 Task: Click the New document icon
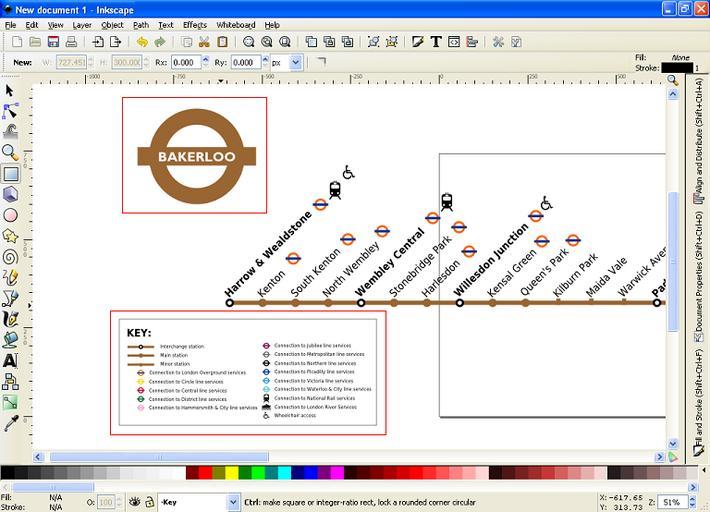click(17, 42)
